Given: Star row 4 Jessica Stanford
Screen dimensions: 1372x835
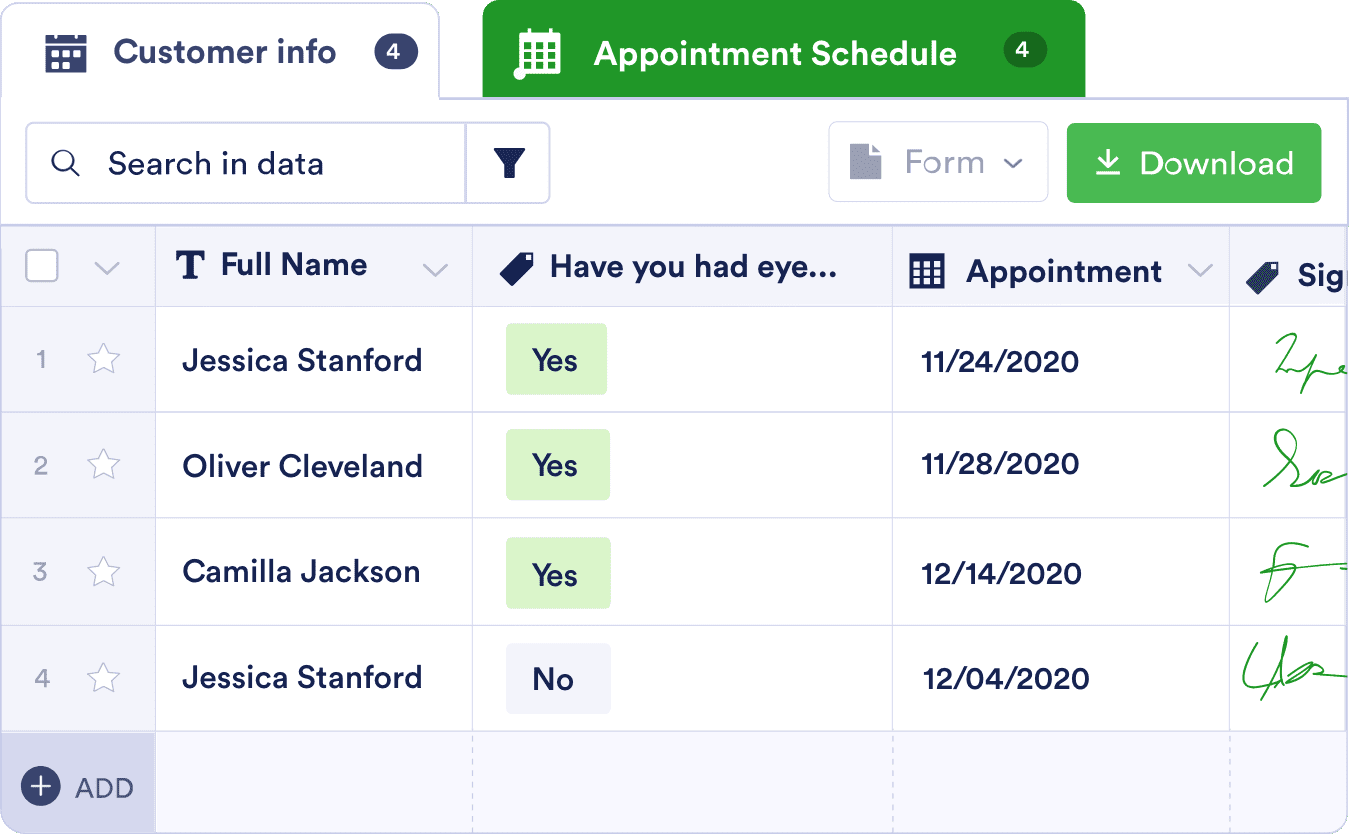Looking at the screenshot, I should coord(104,678).
